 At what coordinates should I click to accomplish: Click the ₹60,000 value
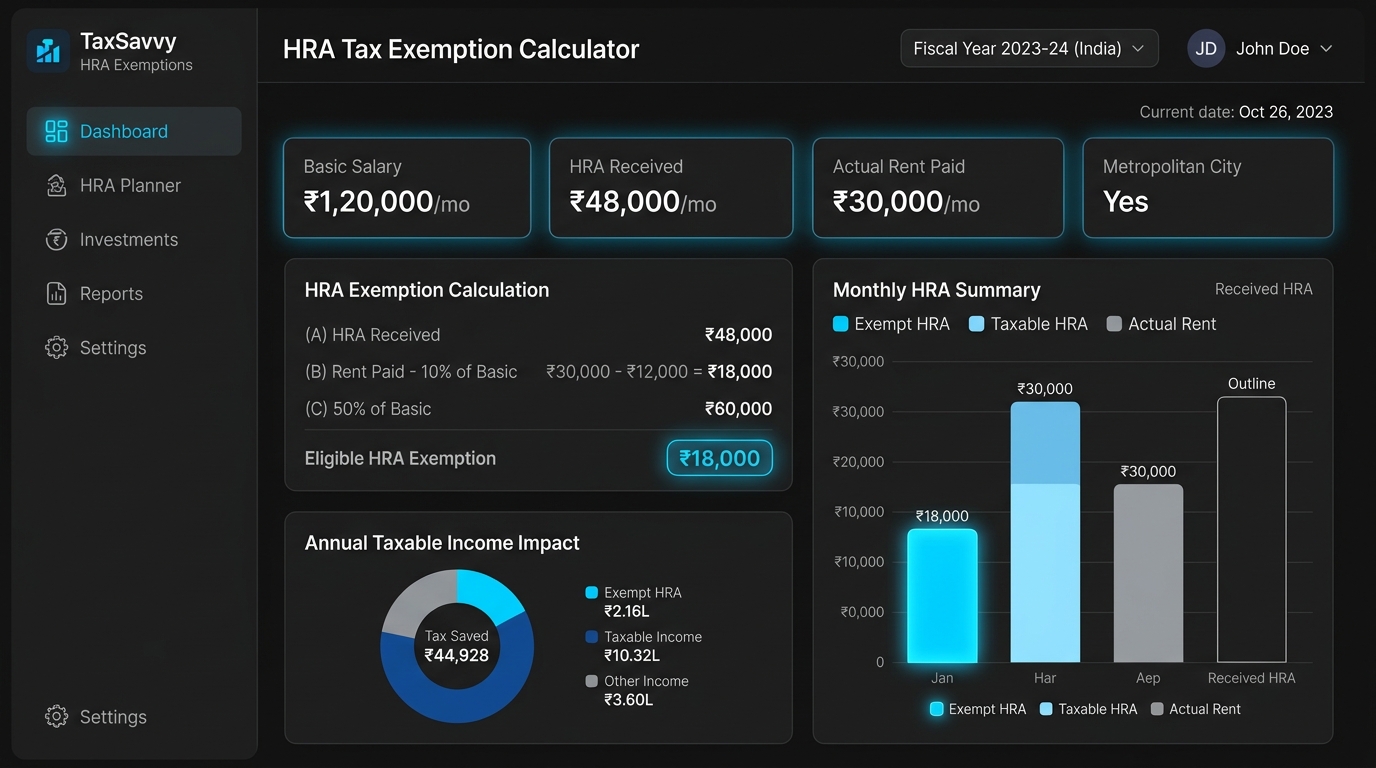coord(738,409)
